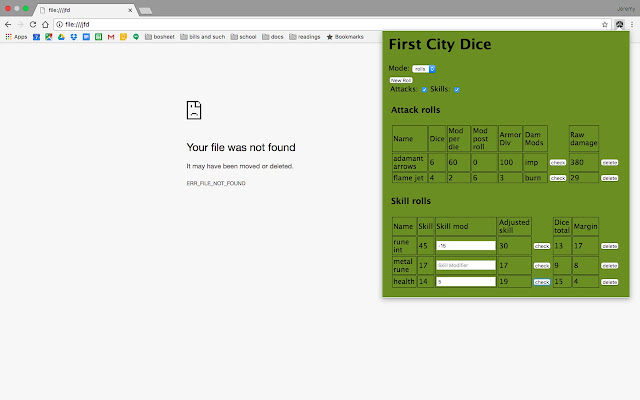The image size is (640, 400).
Task: Click the metal rune Skill Modifier field
Action: click(466, 265)
